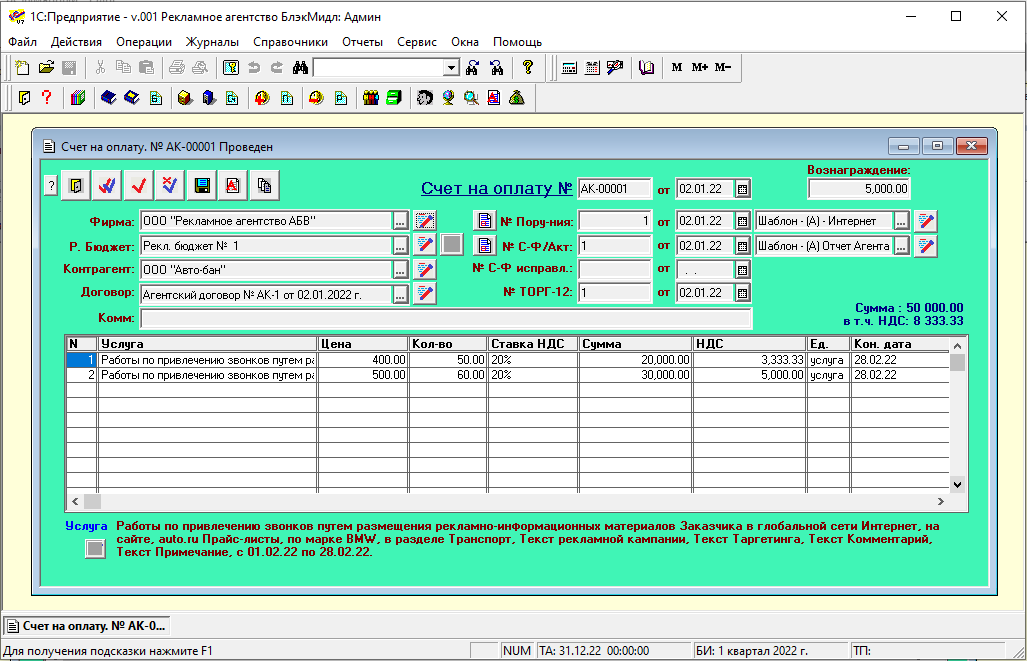
Task: Open calendar picker for № С-Ф исправл. date
Action: pos(742,270)
